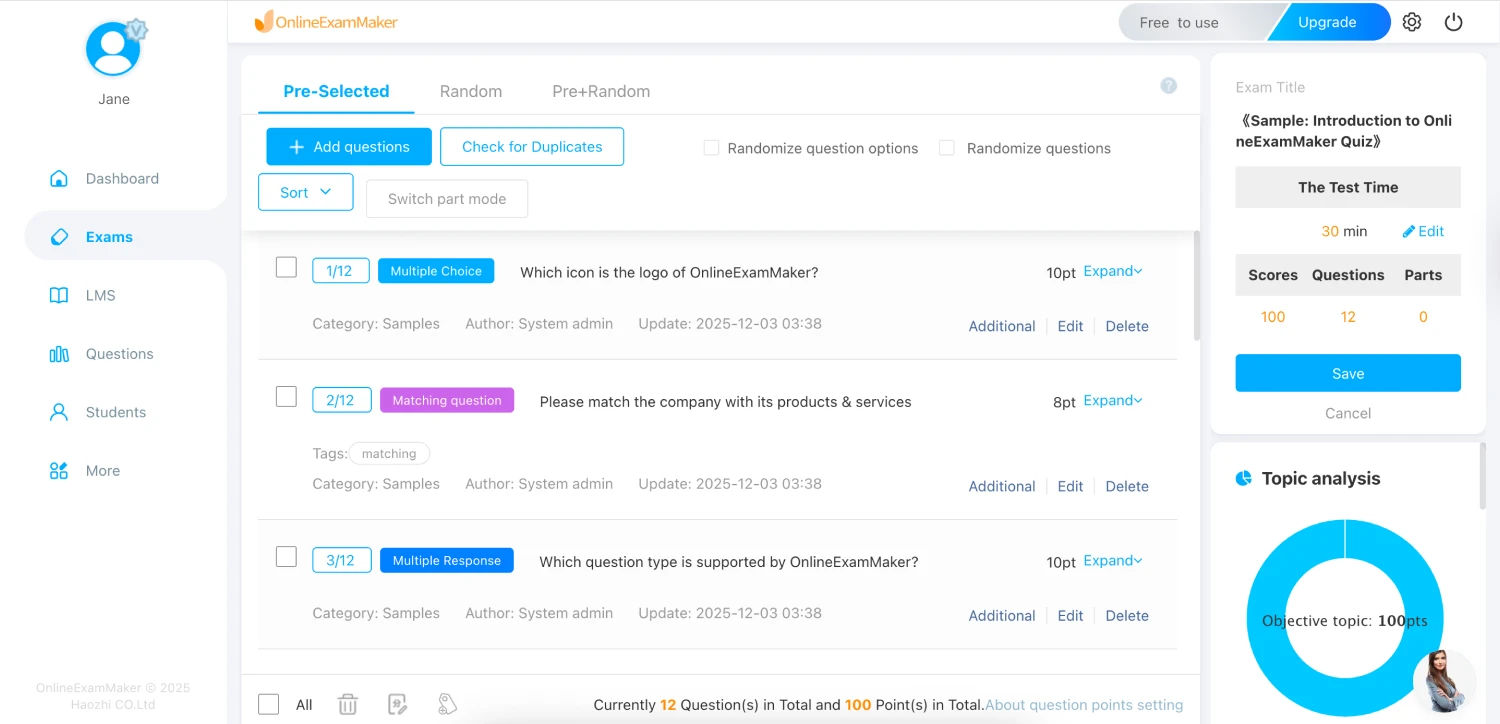Open the settings gear icon
1500x724 pixels.
click(x=1412, y=22)
